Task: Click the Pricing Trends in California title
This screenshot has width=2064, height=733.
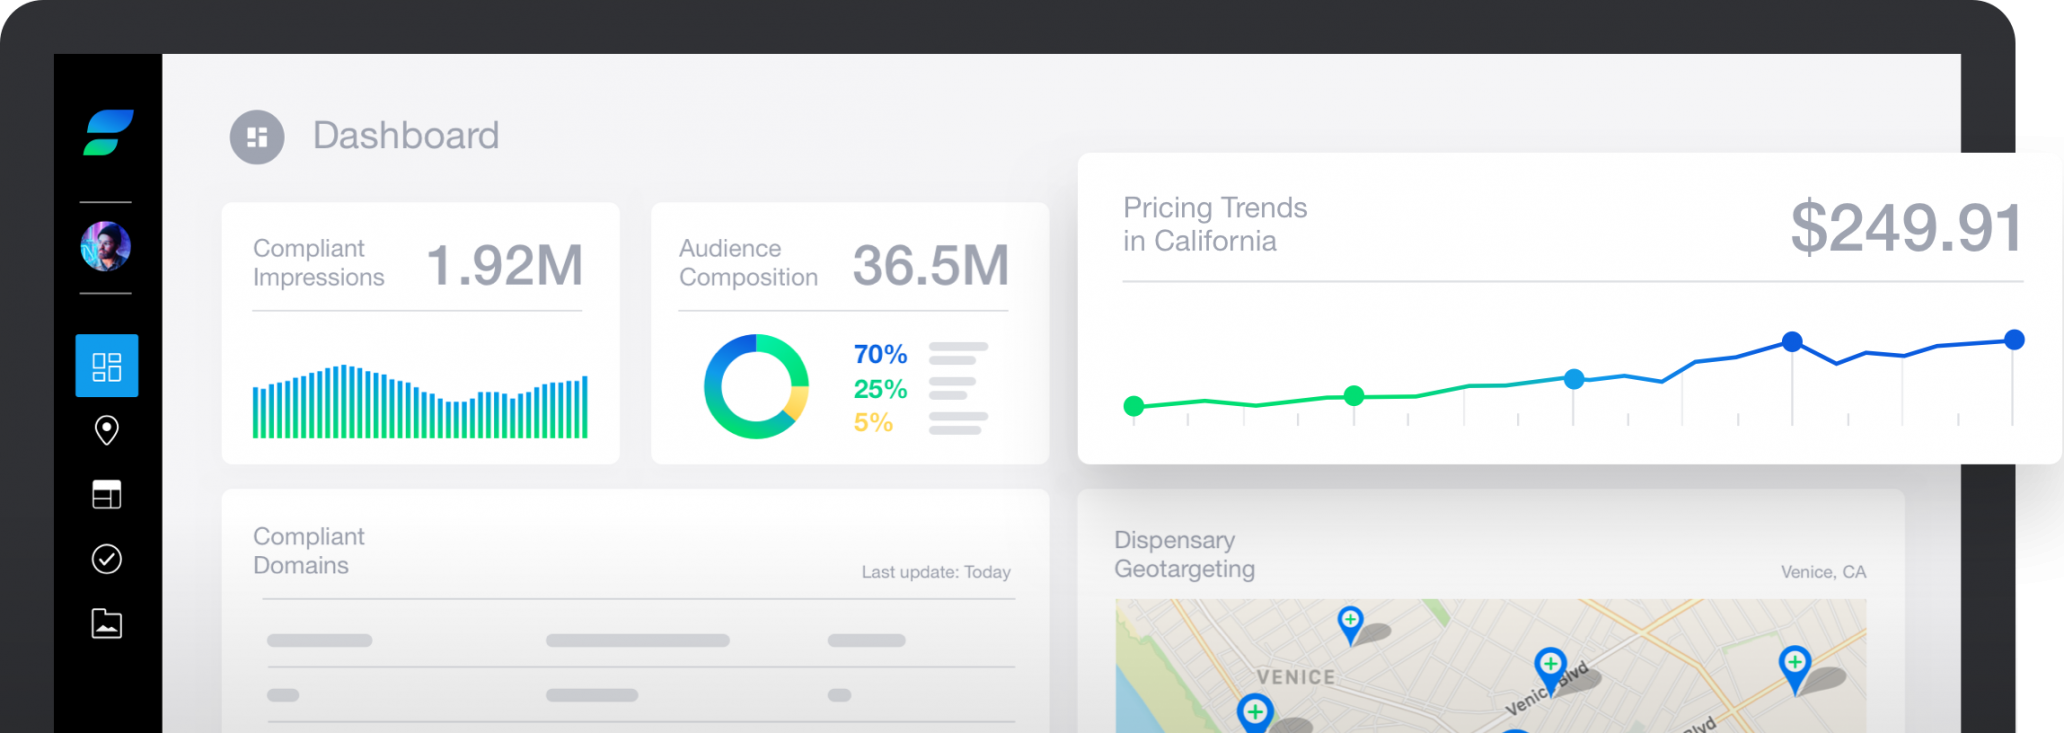Action: click(1215, 224)
